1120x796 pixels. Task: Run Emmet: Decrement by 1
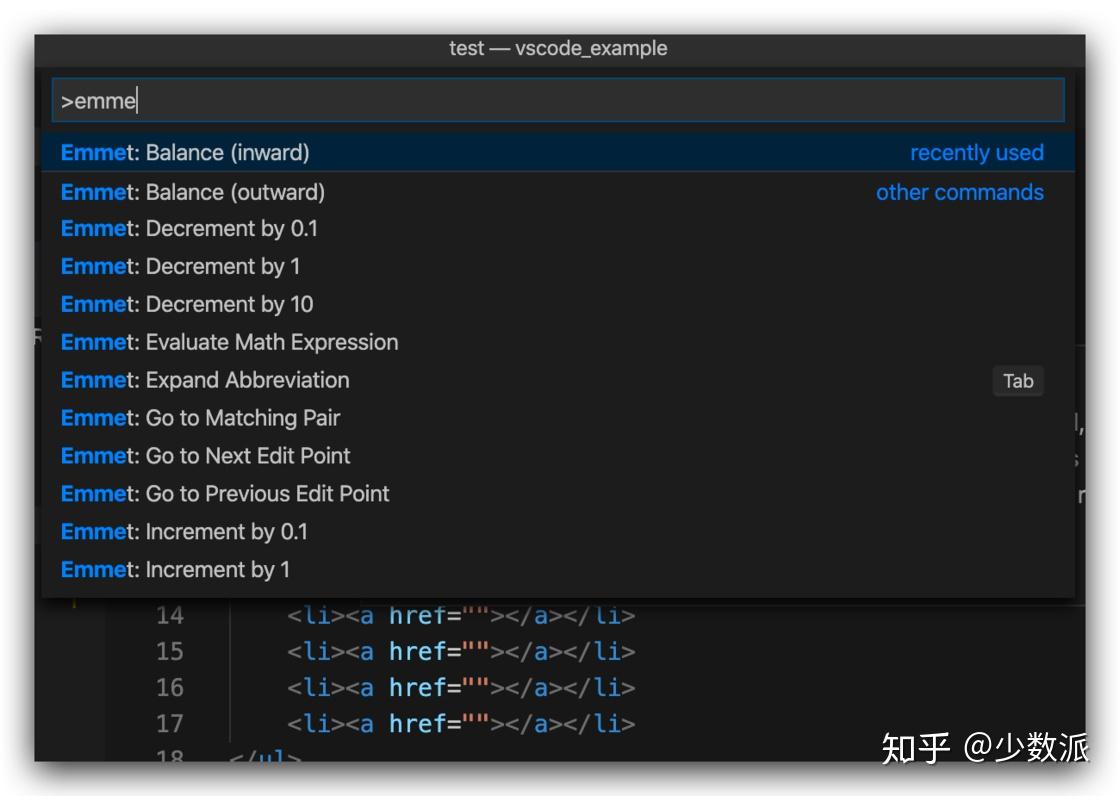[x=180, y=267]
